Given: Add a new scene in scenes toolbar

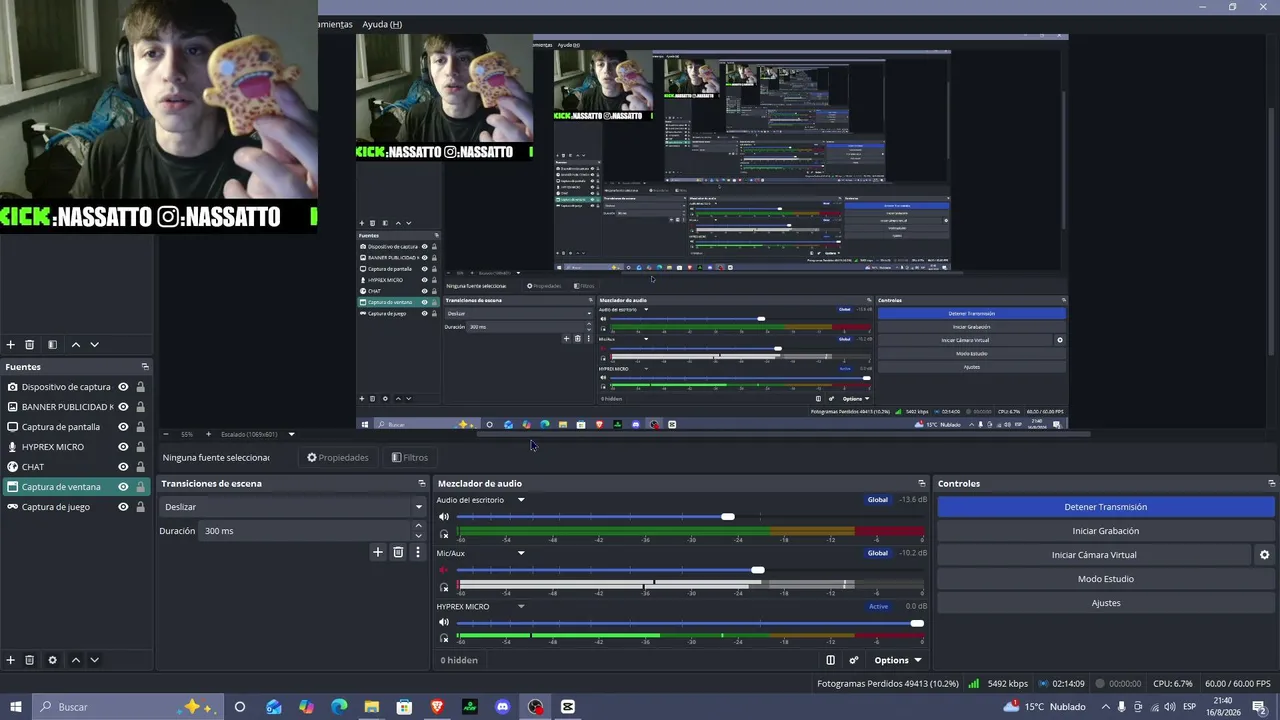Looking at the screenshot, I should tap(11, 345).
